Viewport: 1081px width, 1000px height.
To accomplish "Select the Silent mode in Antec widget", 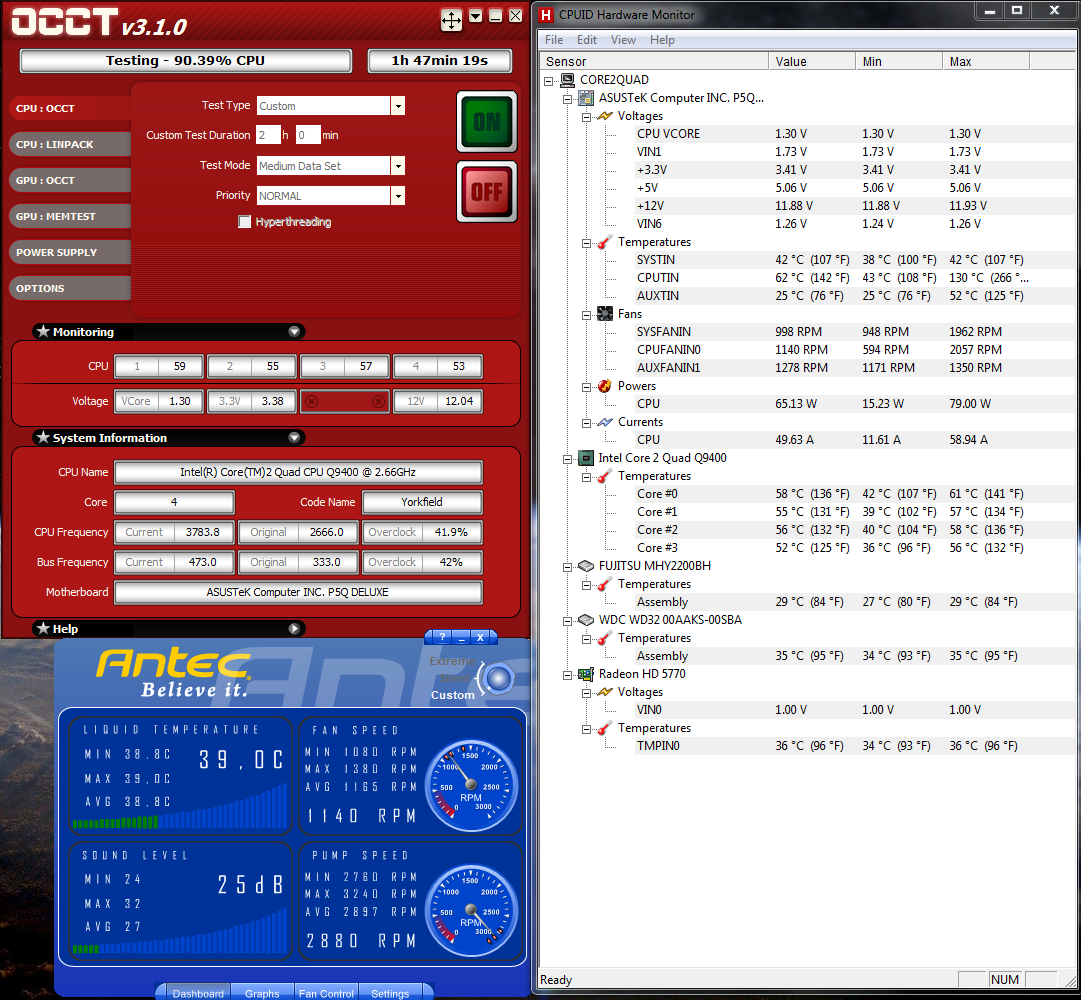I will tap(455, 678).
